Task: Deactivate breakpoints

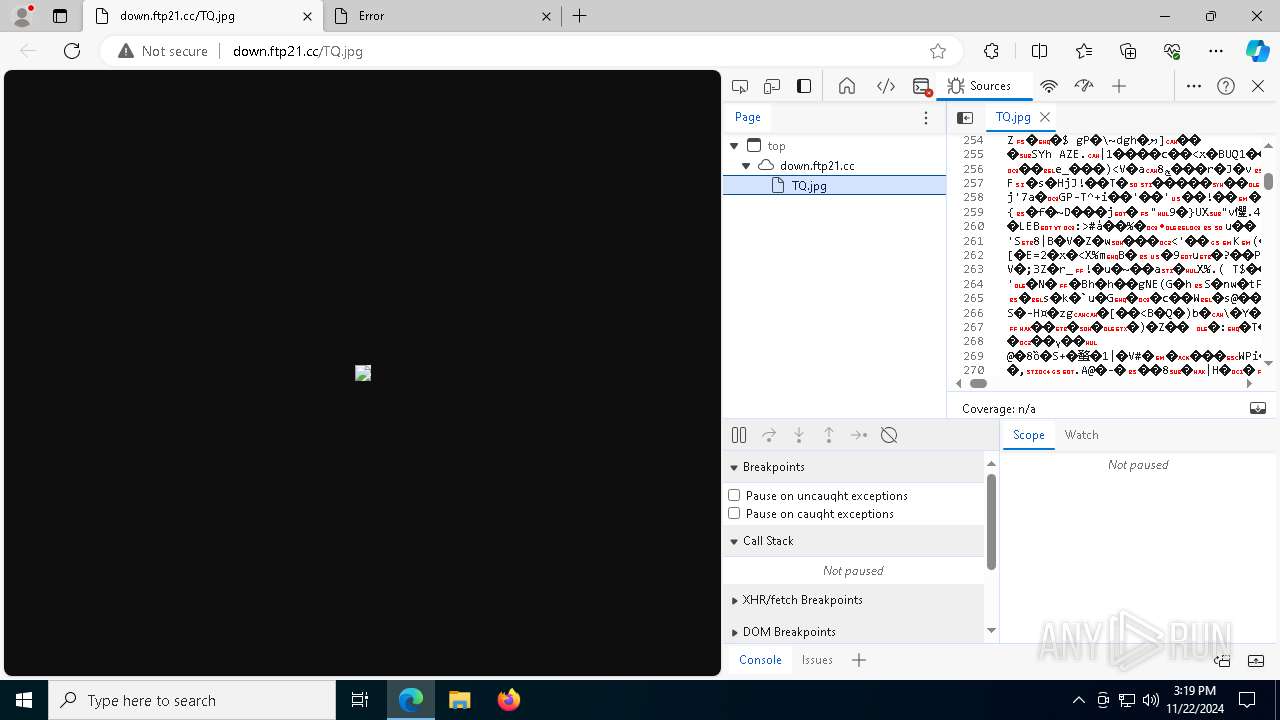Action: click(x=889, y=435)
